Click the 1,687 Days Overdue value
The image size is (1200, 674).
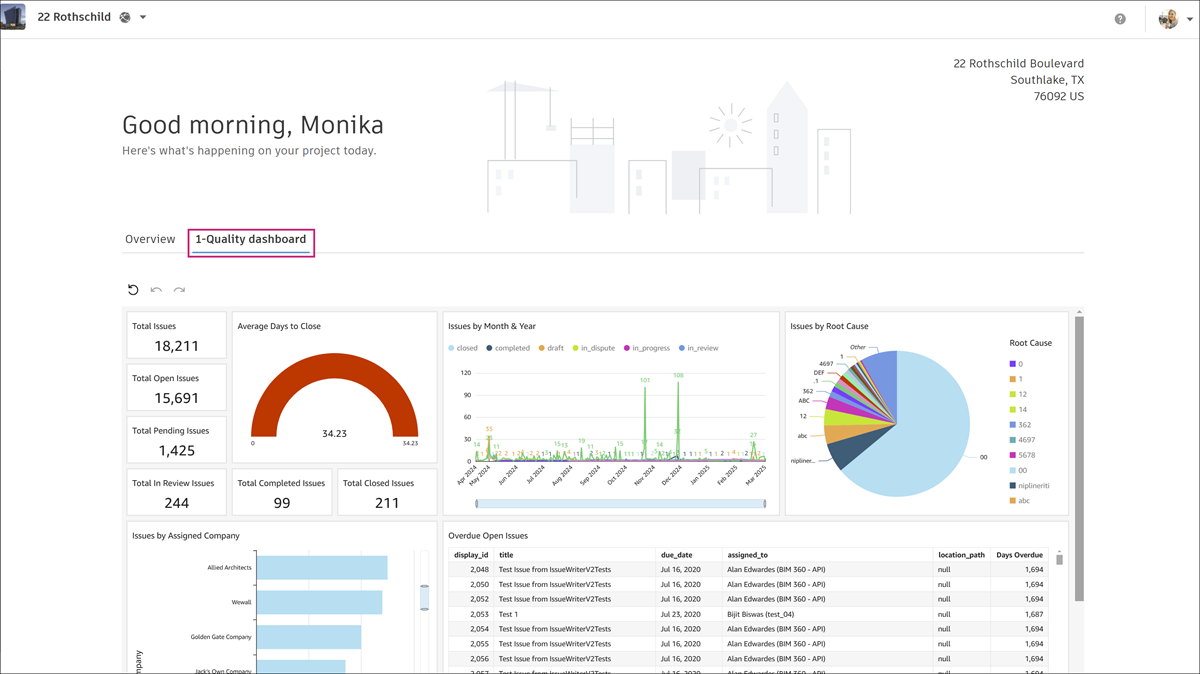(1034, 614)
